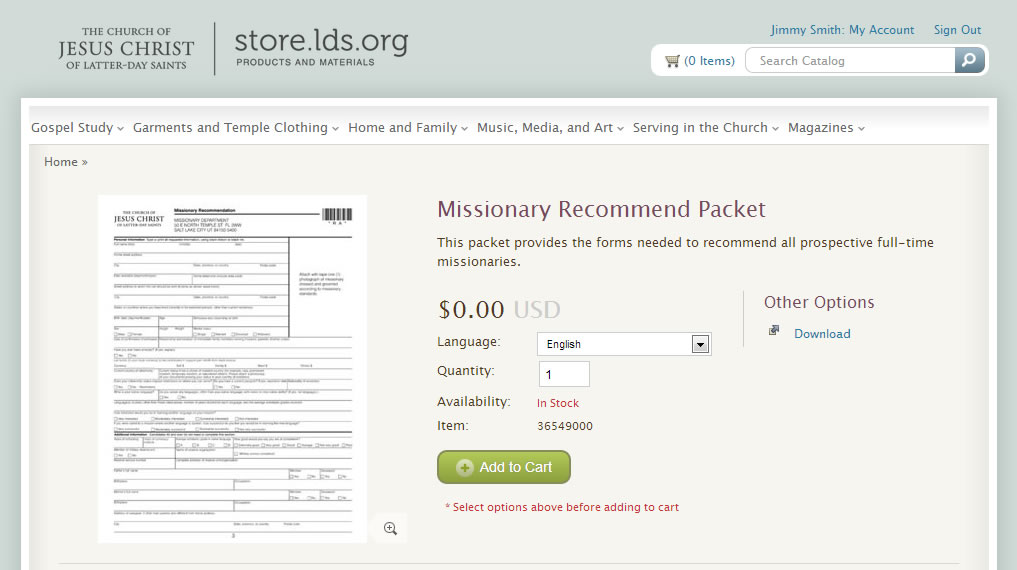Image resolution: width=1017 pixels, height=570 pixels.
Task: Click the shopping cart icon
Action: pos(672,61)
